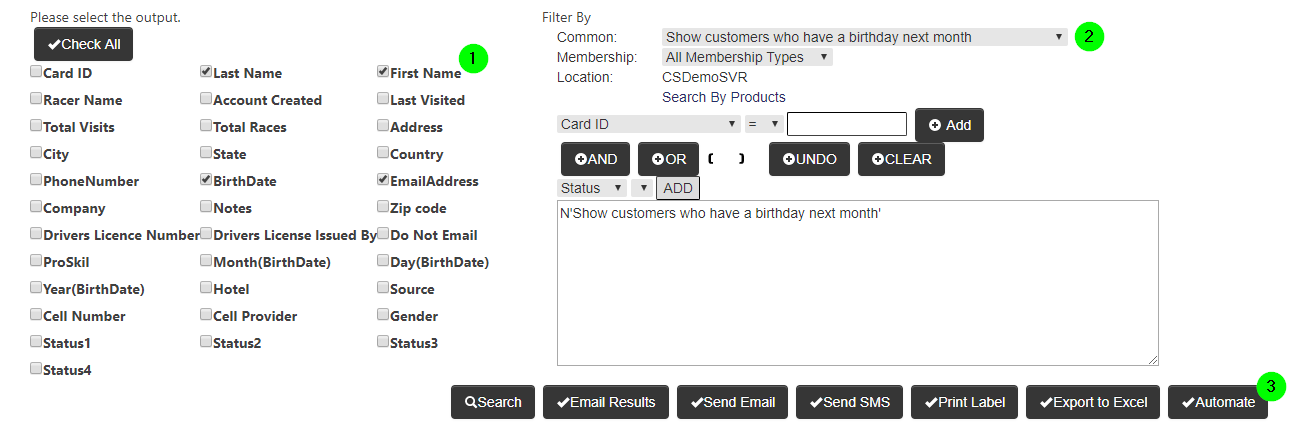
Task: Uncheck the Last Name checkbox
Action: tap(205, 72)
